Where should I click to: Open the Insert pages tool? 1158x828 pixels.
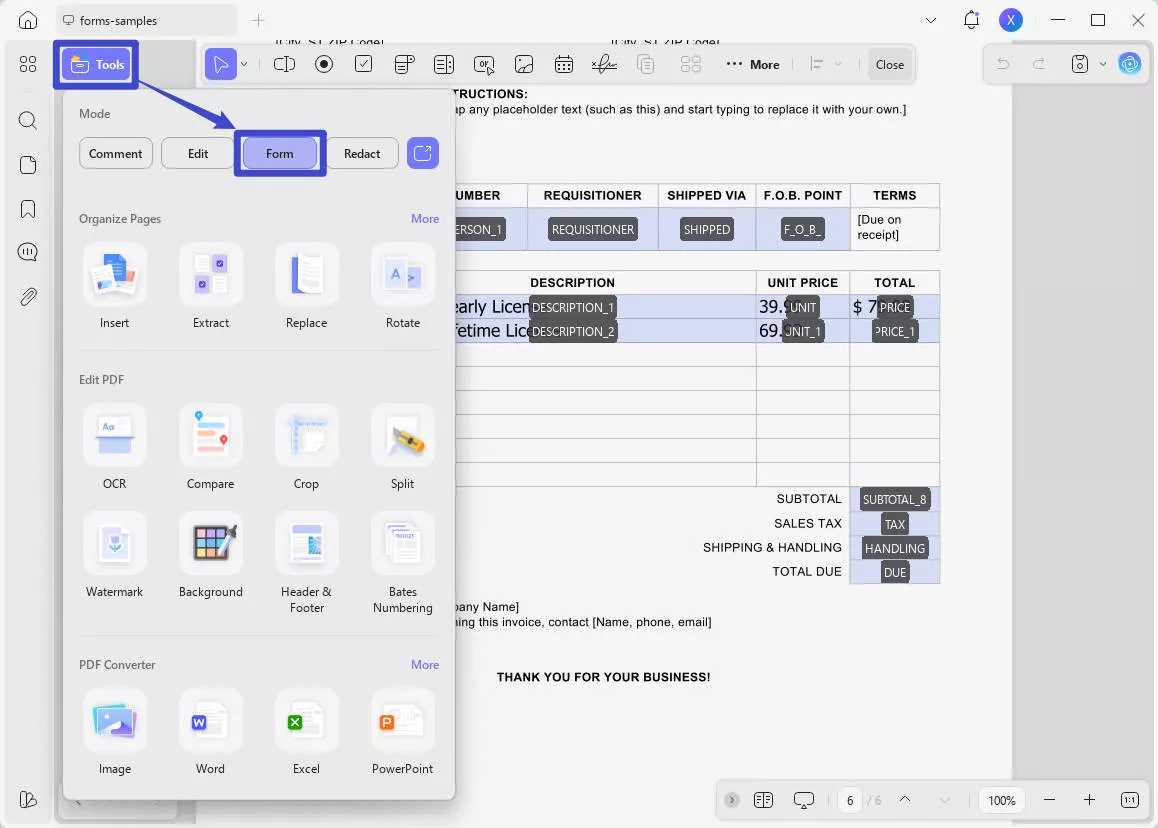pos(114,287)
